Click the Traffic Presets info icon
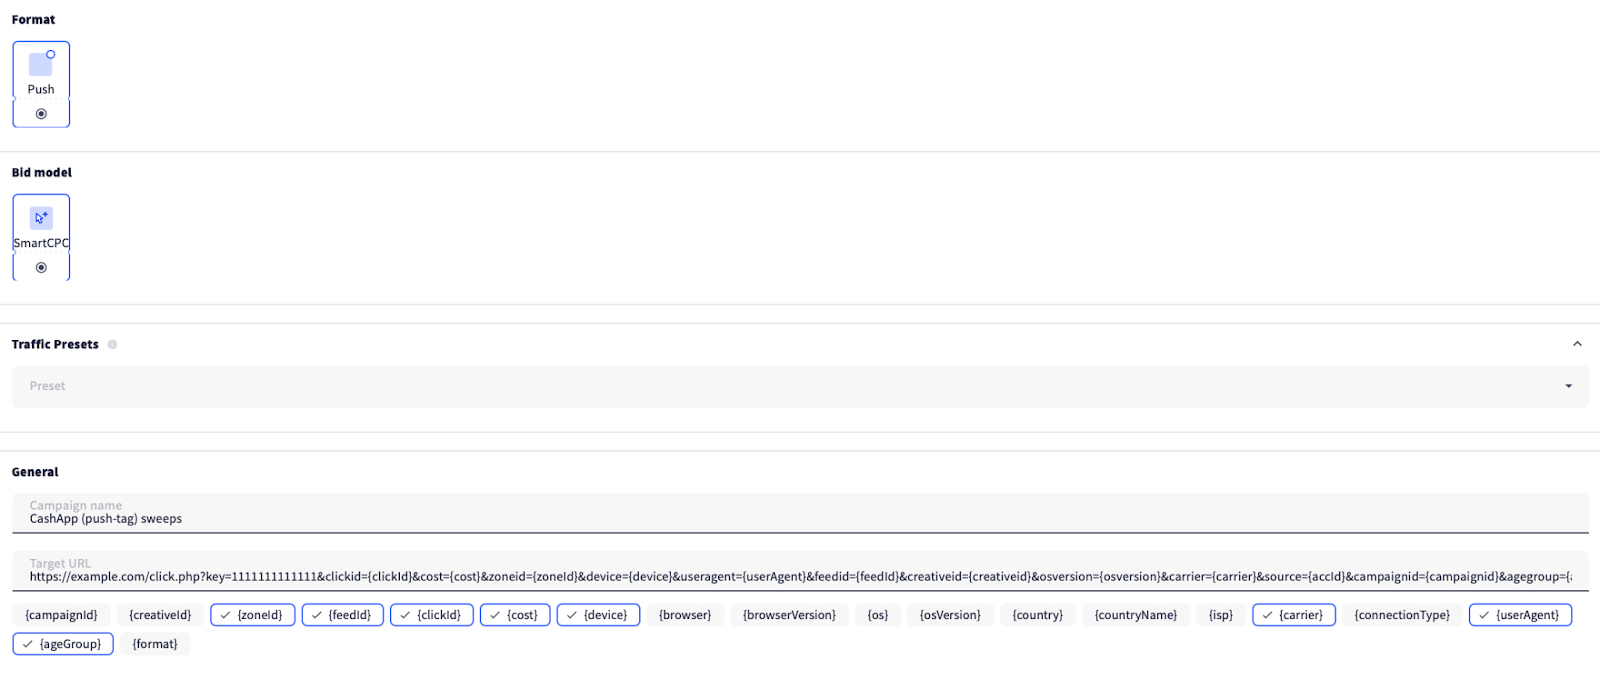This screenshot has width=1600, height=673. click(112, 344)
